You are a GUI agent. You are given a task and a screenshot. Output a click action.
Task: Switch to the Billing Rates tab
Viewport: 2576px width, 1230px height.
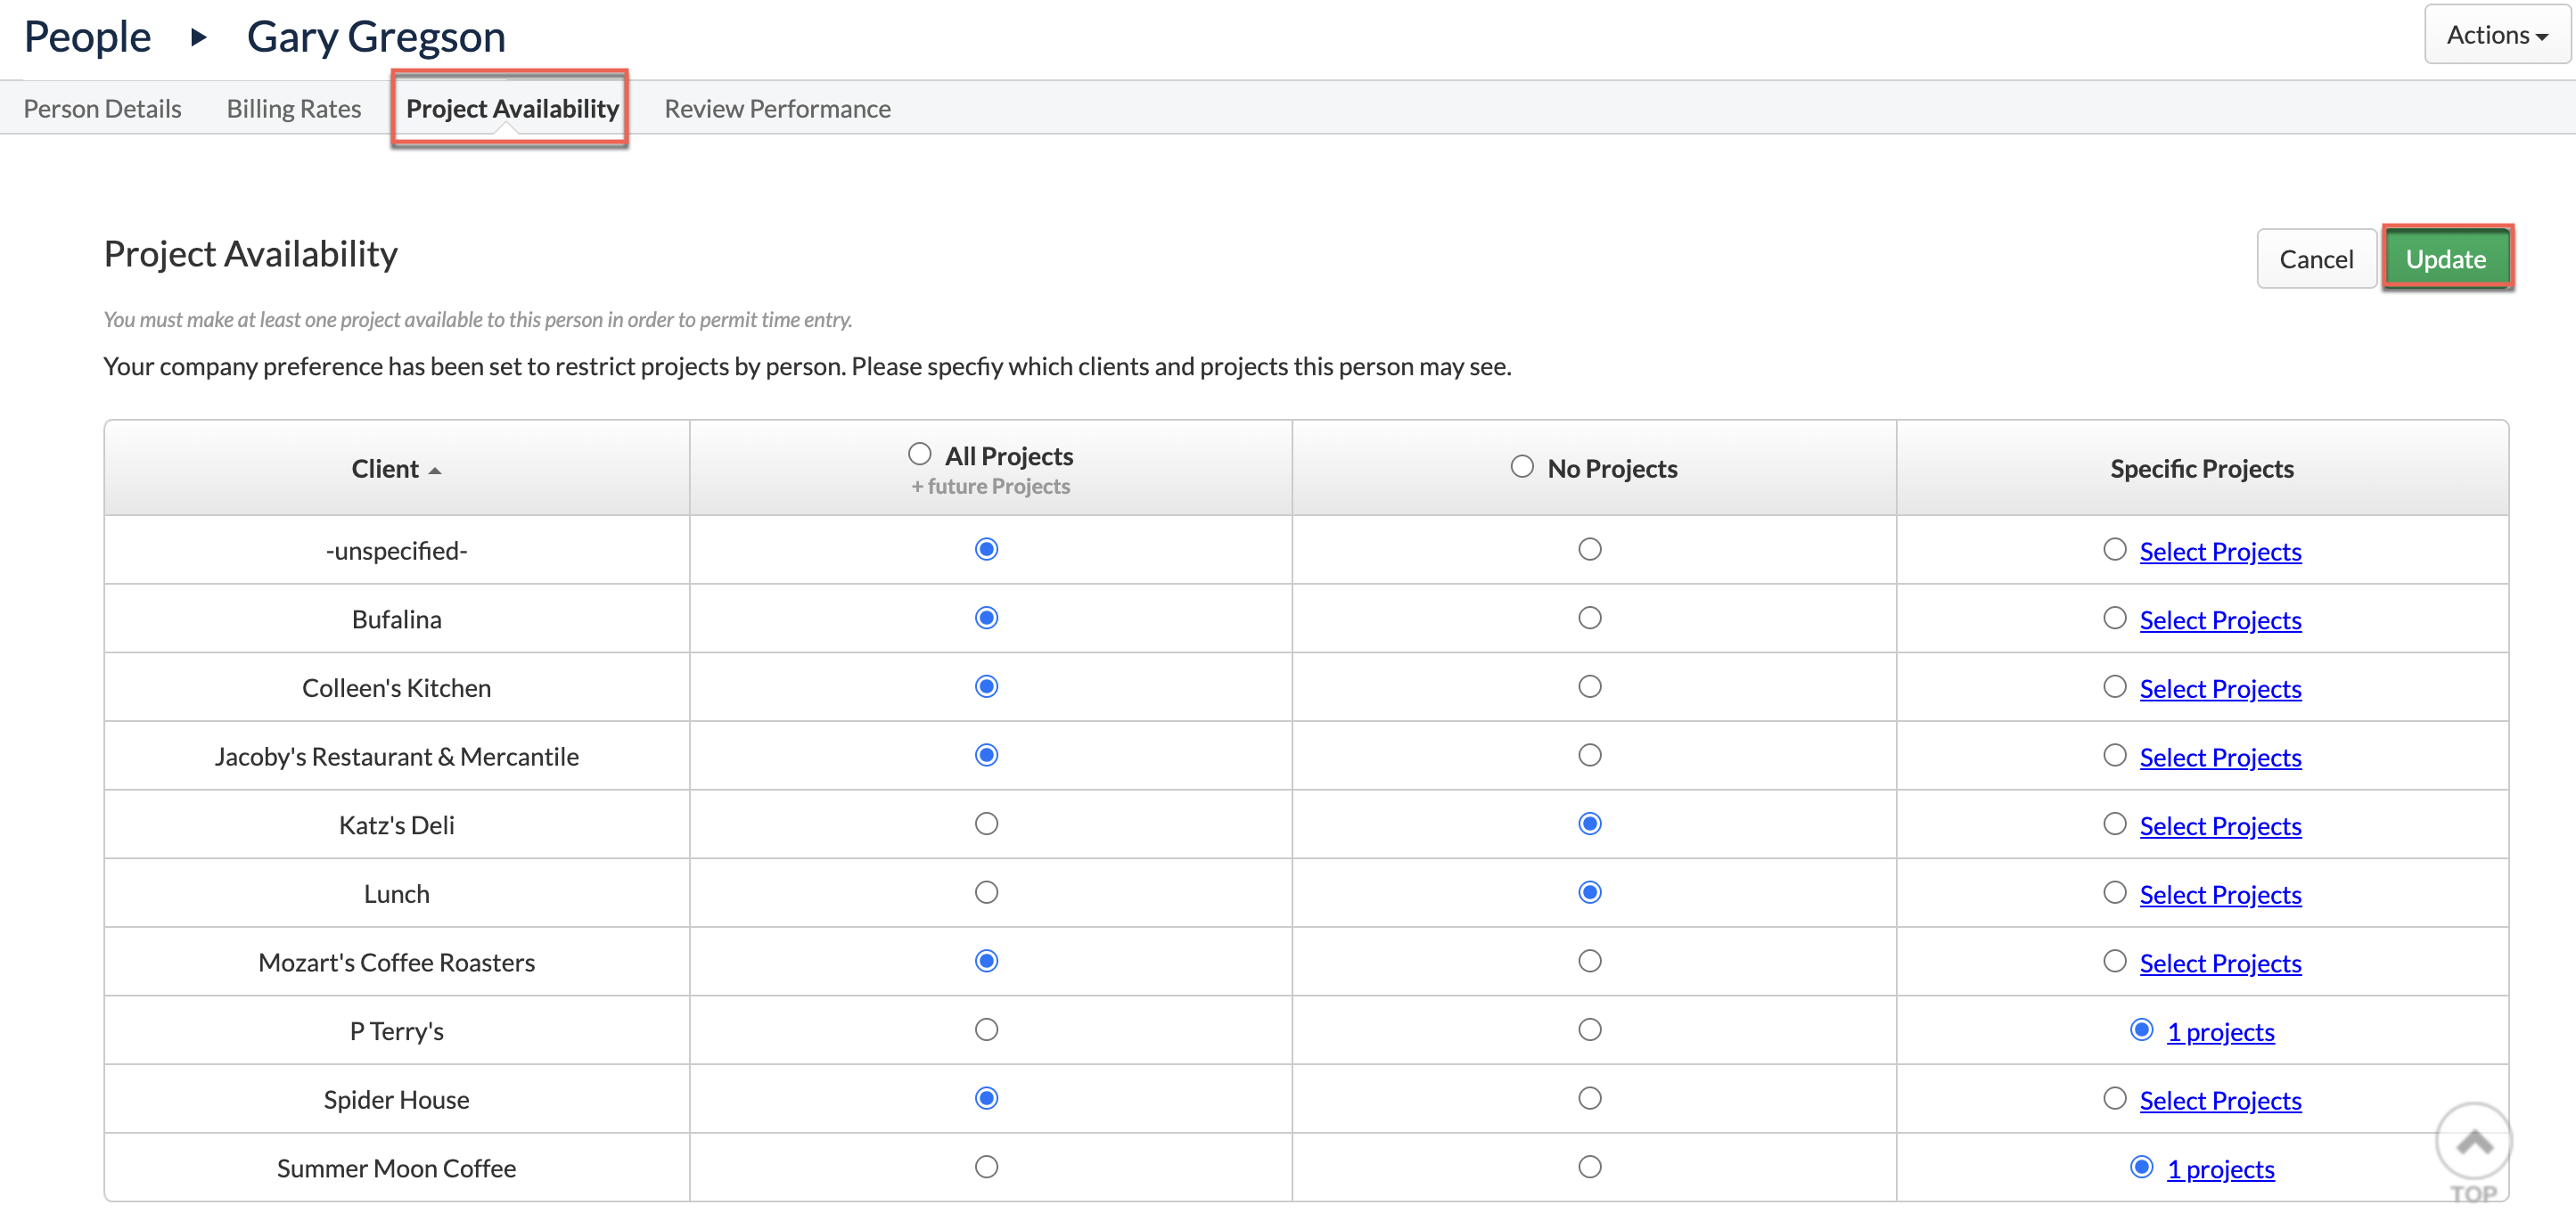[x=294, y=108]
